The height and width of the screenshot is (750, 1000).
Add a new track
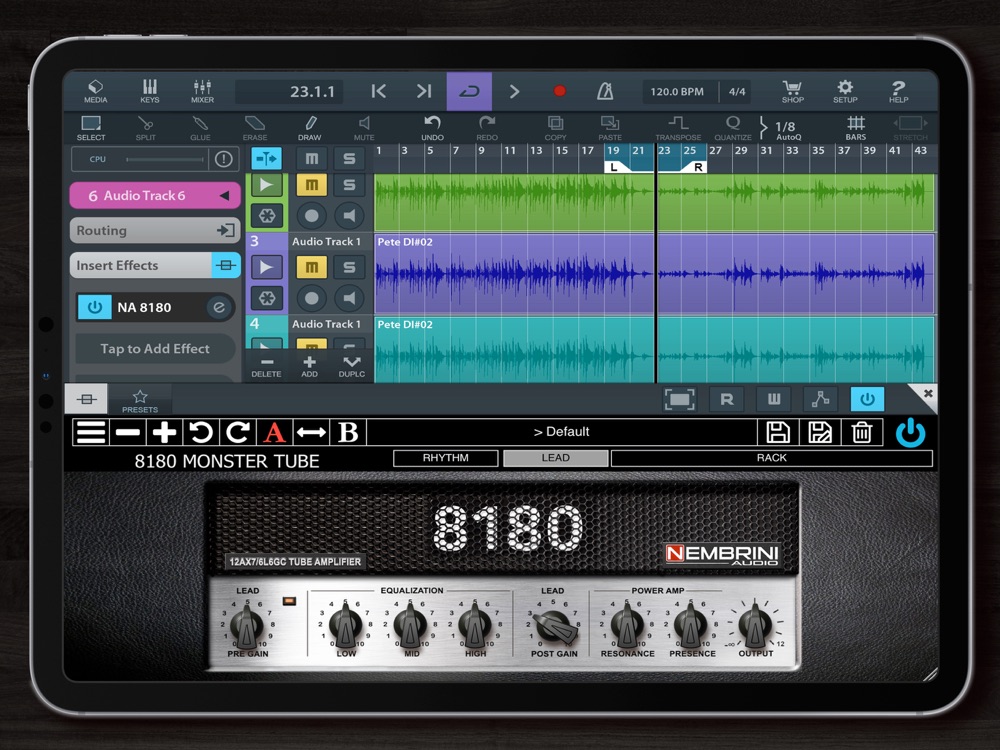pos(309,367)
